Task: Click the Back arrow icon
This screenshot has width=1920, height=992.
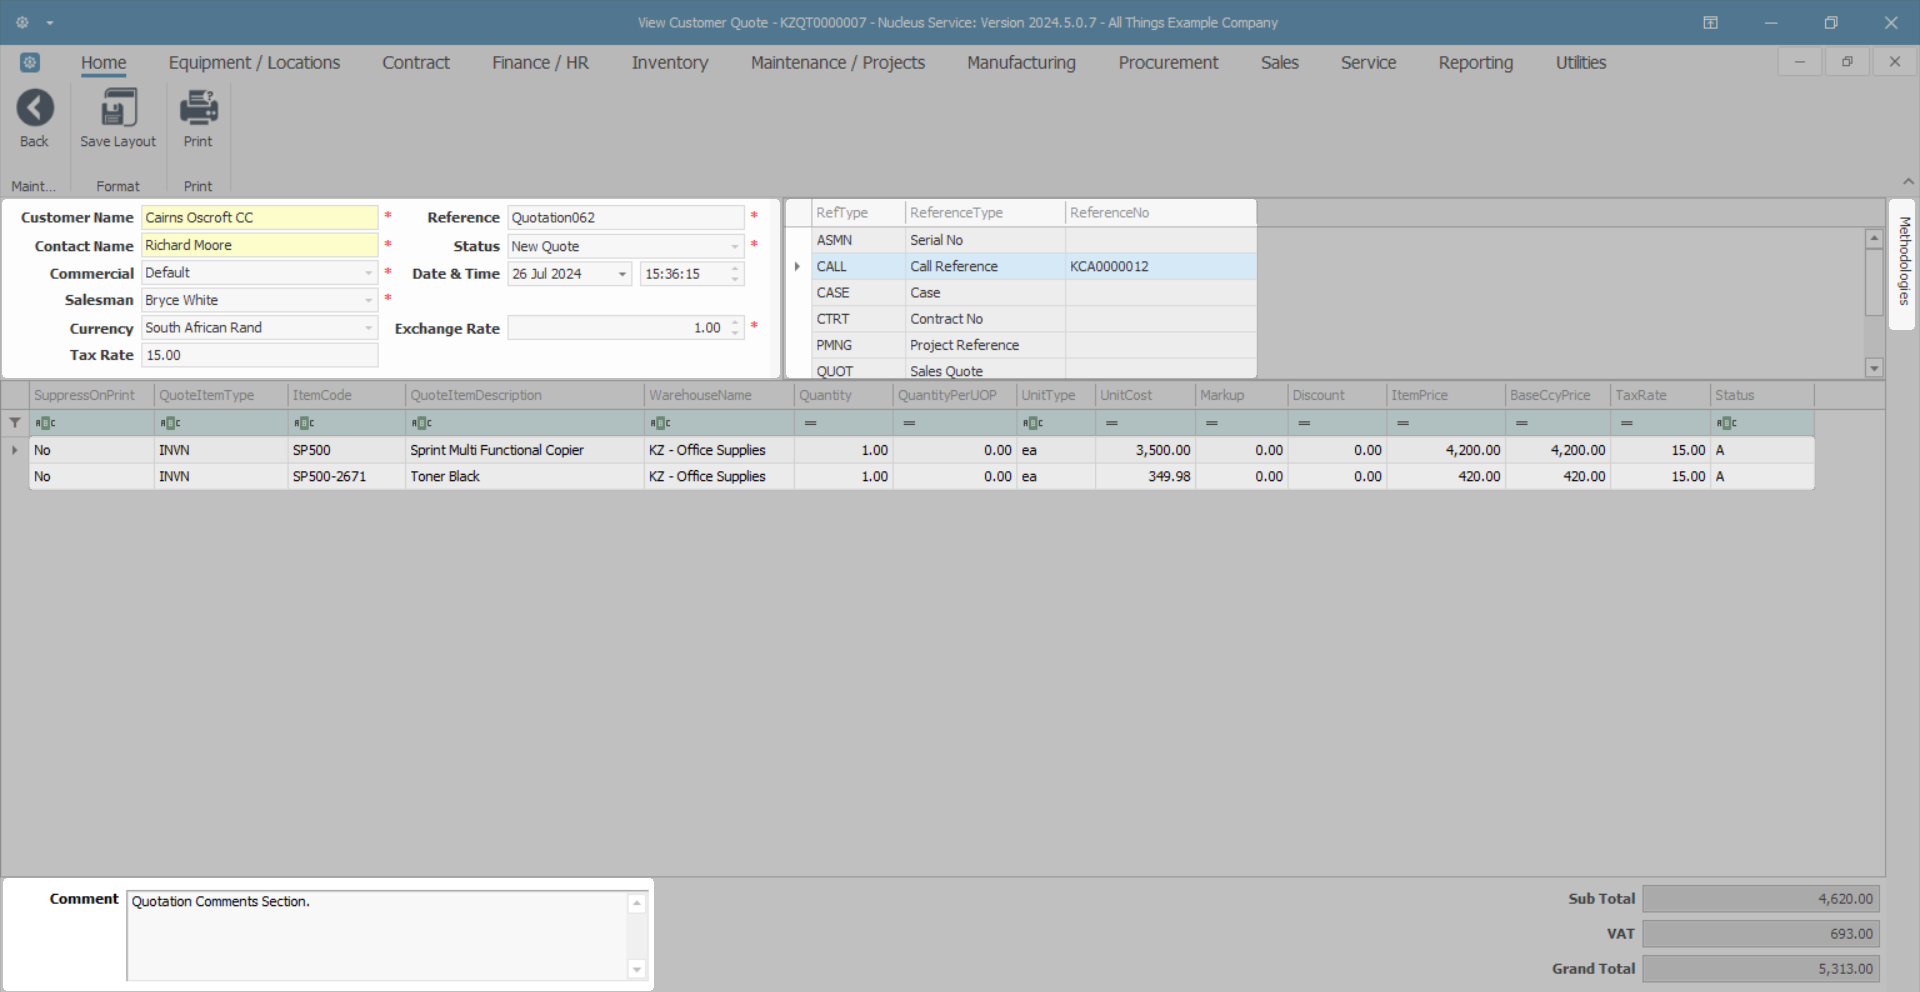Action: (35, 108)
